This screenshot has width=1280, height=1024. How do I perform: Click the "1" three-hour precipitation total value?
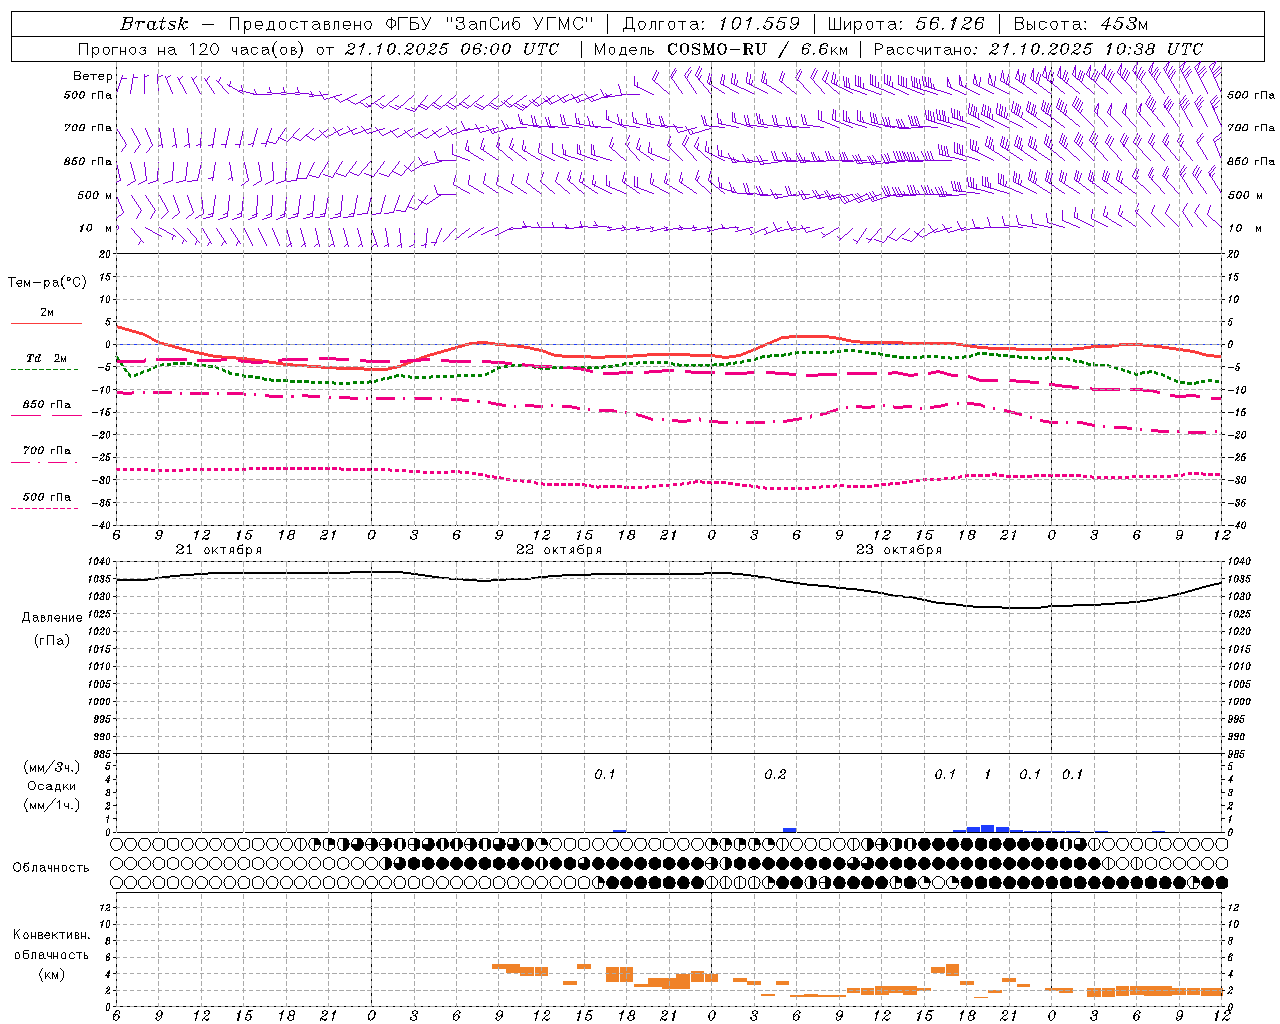[x=988, y=775]
